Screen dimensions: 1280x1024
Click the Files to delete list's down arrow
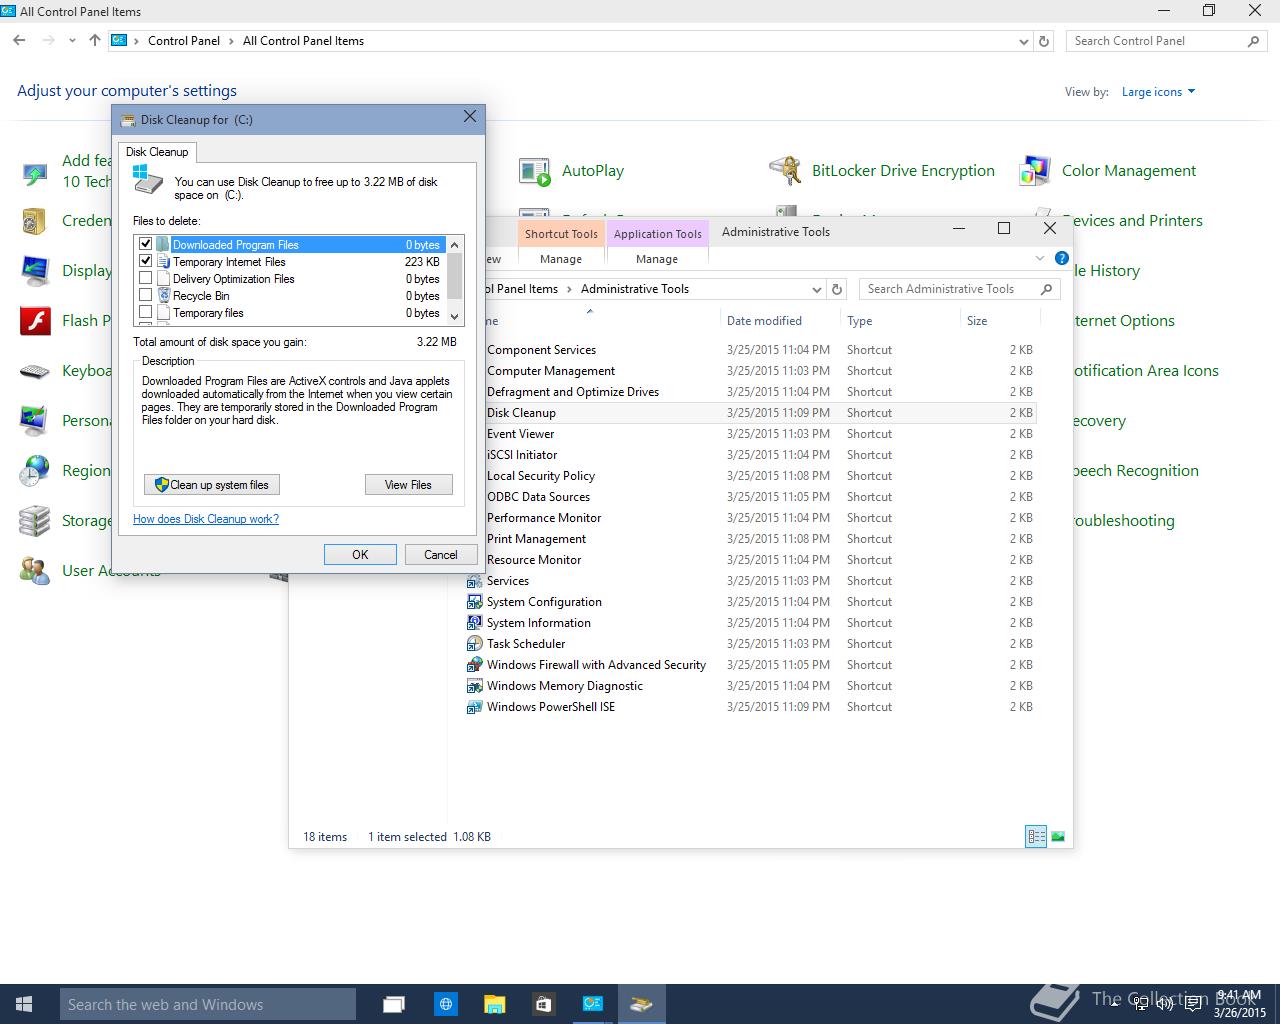(x=455, y=316)
